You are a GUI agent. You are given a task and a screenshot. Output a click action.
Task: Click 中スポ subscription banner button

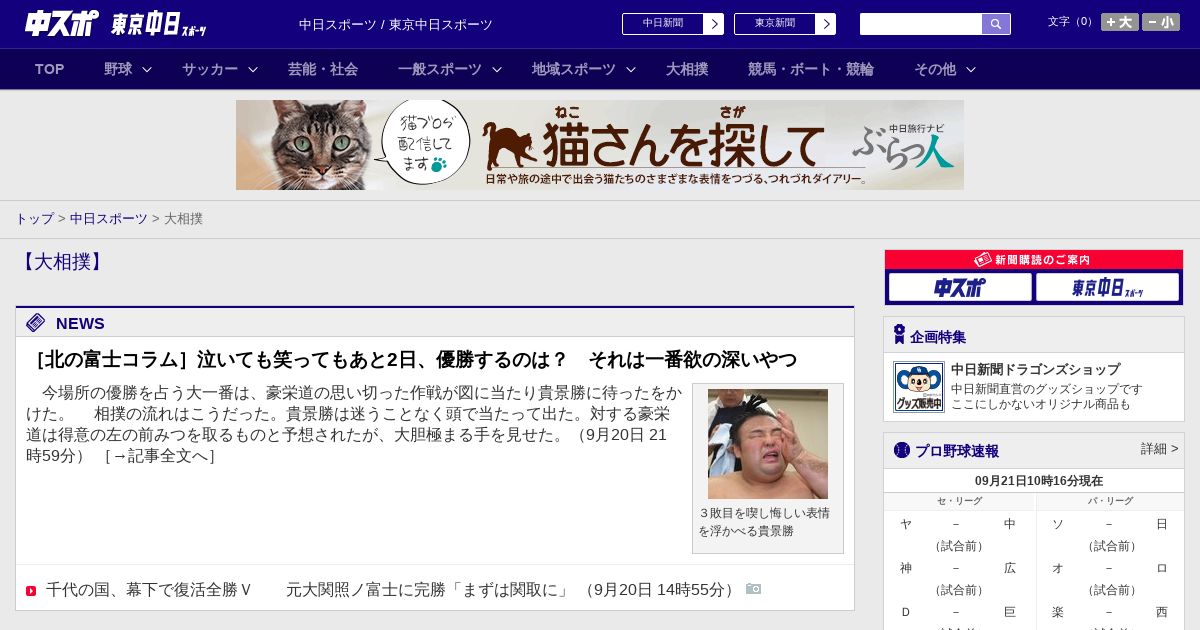pos(960,287)
